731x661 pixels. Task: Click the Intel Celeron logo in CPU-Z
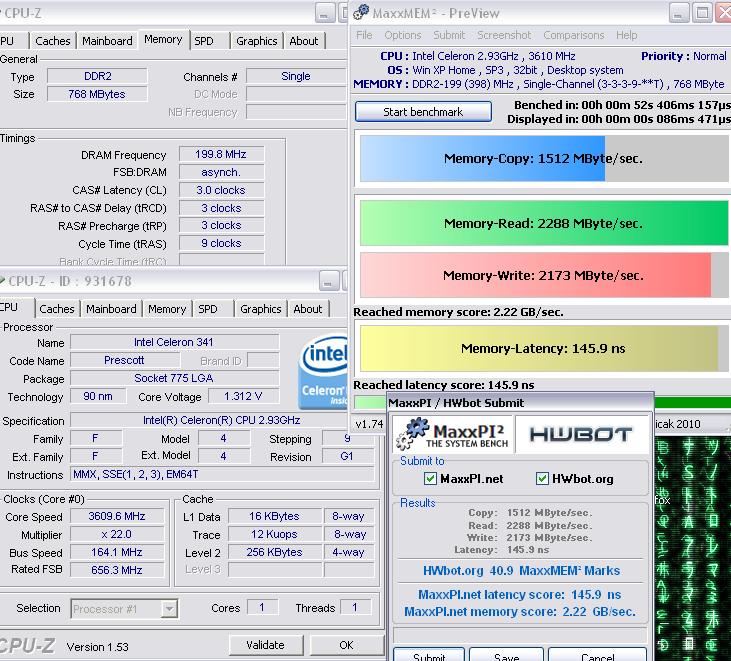click(323, 372)
